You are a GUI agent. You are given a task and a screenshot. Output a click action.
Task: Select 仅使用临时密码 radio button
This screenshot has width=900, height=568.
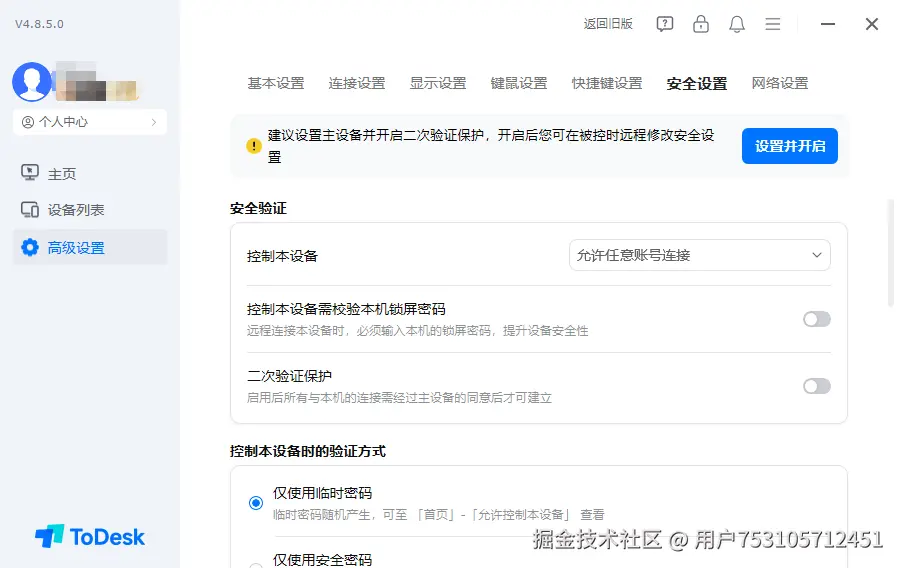coord(256,503)
